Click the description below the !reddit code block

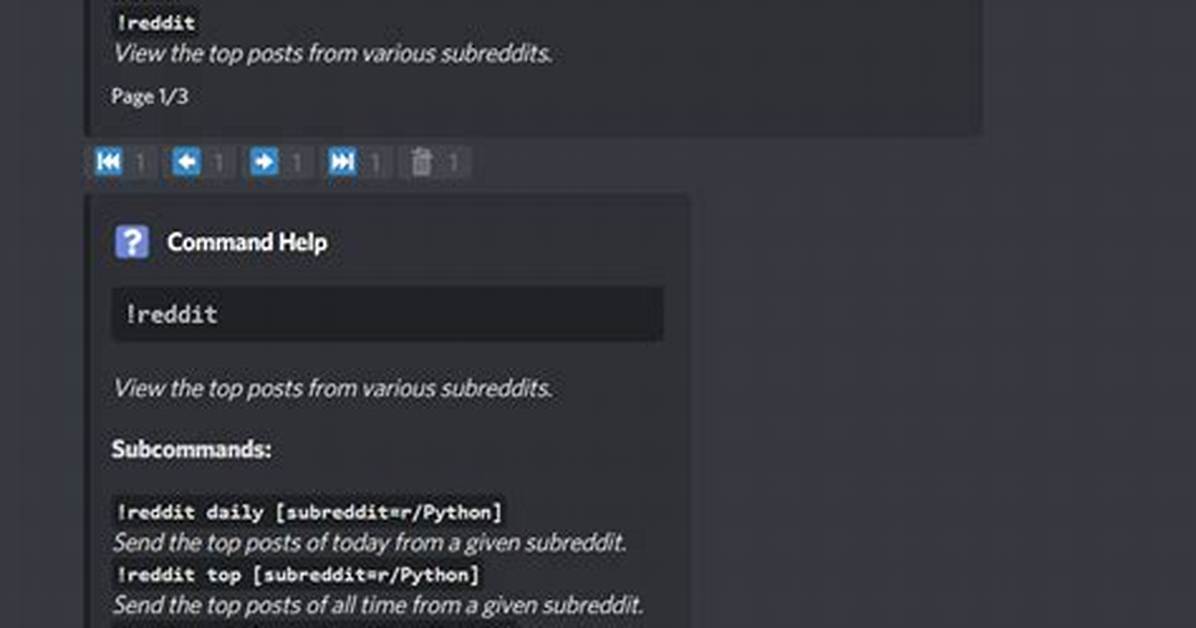[333, 388]
